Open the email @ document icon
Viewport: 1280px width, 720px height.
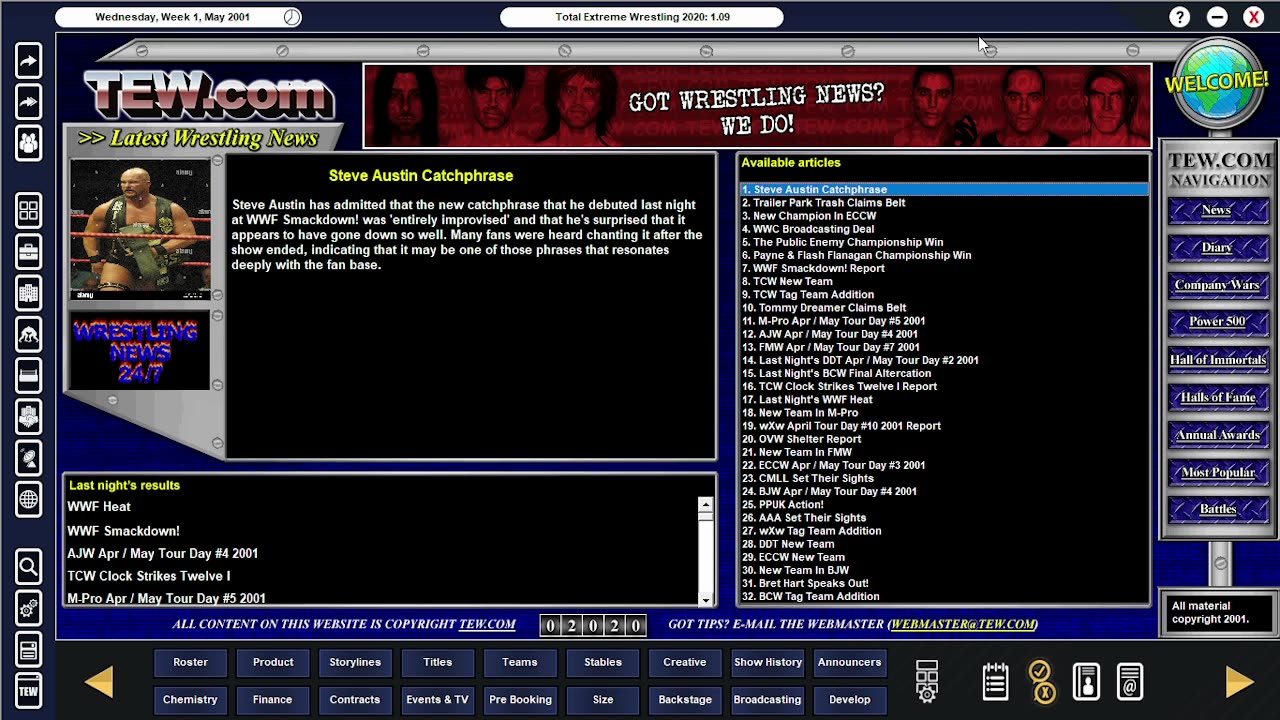pyautogui.click(x=1130, y=681)
